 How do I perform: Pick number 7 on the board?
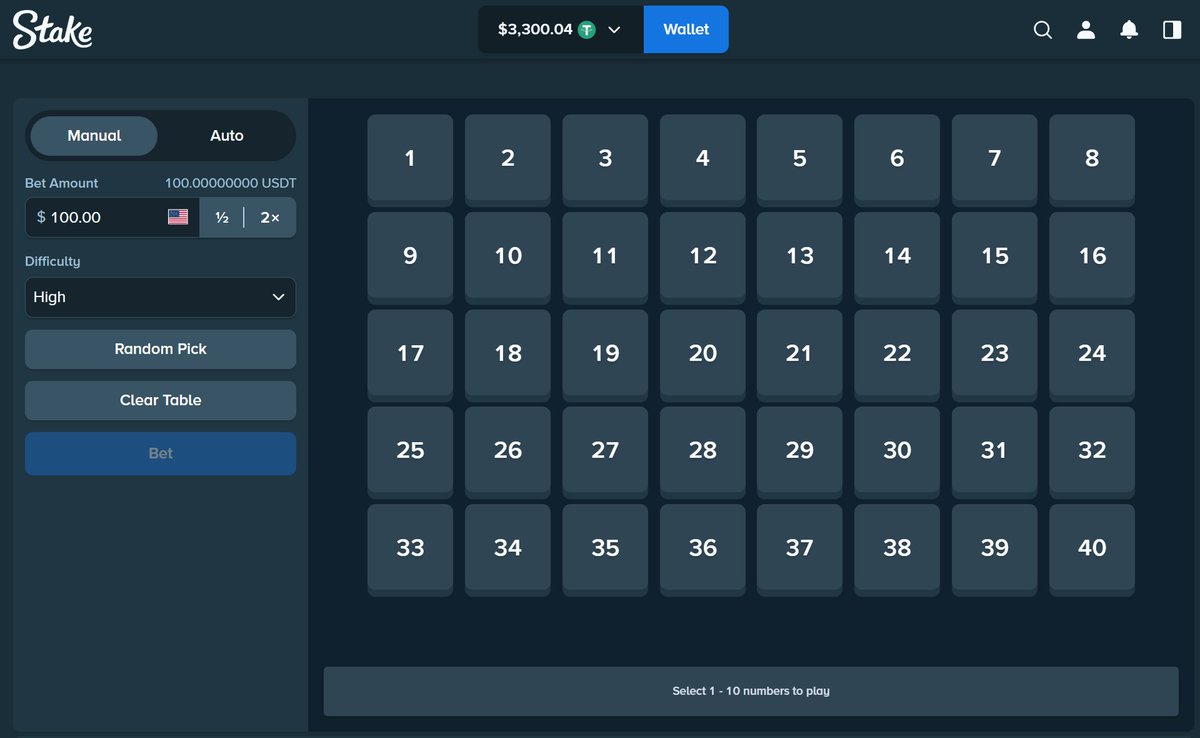click(995, 160)
